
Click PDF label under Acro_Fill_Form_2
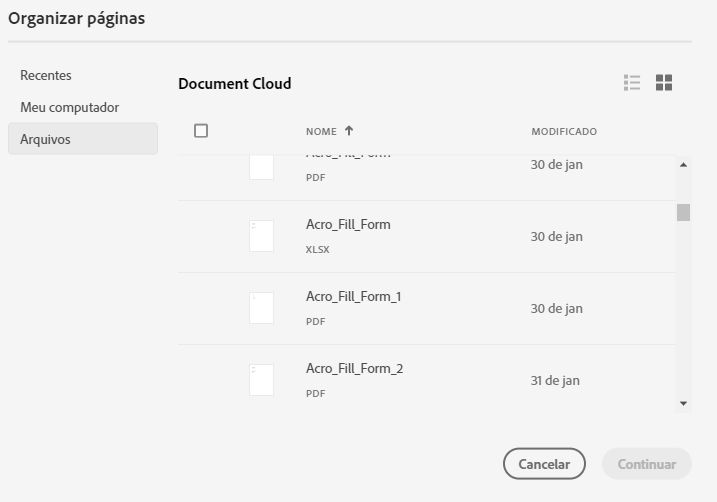coord(316,394)
